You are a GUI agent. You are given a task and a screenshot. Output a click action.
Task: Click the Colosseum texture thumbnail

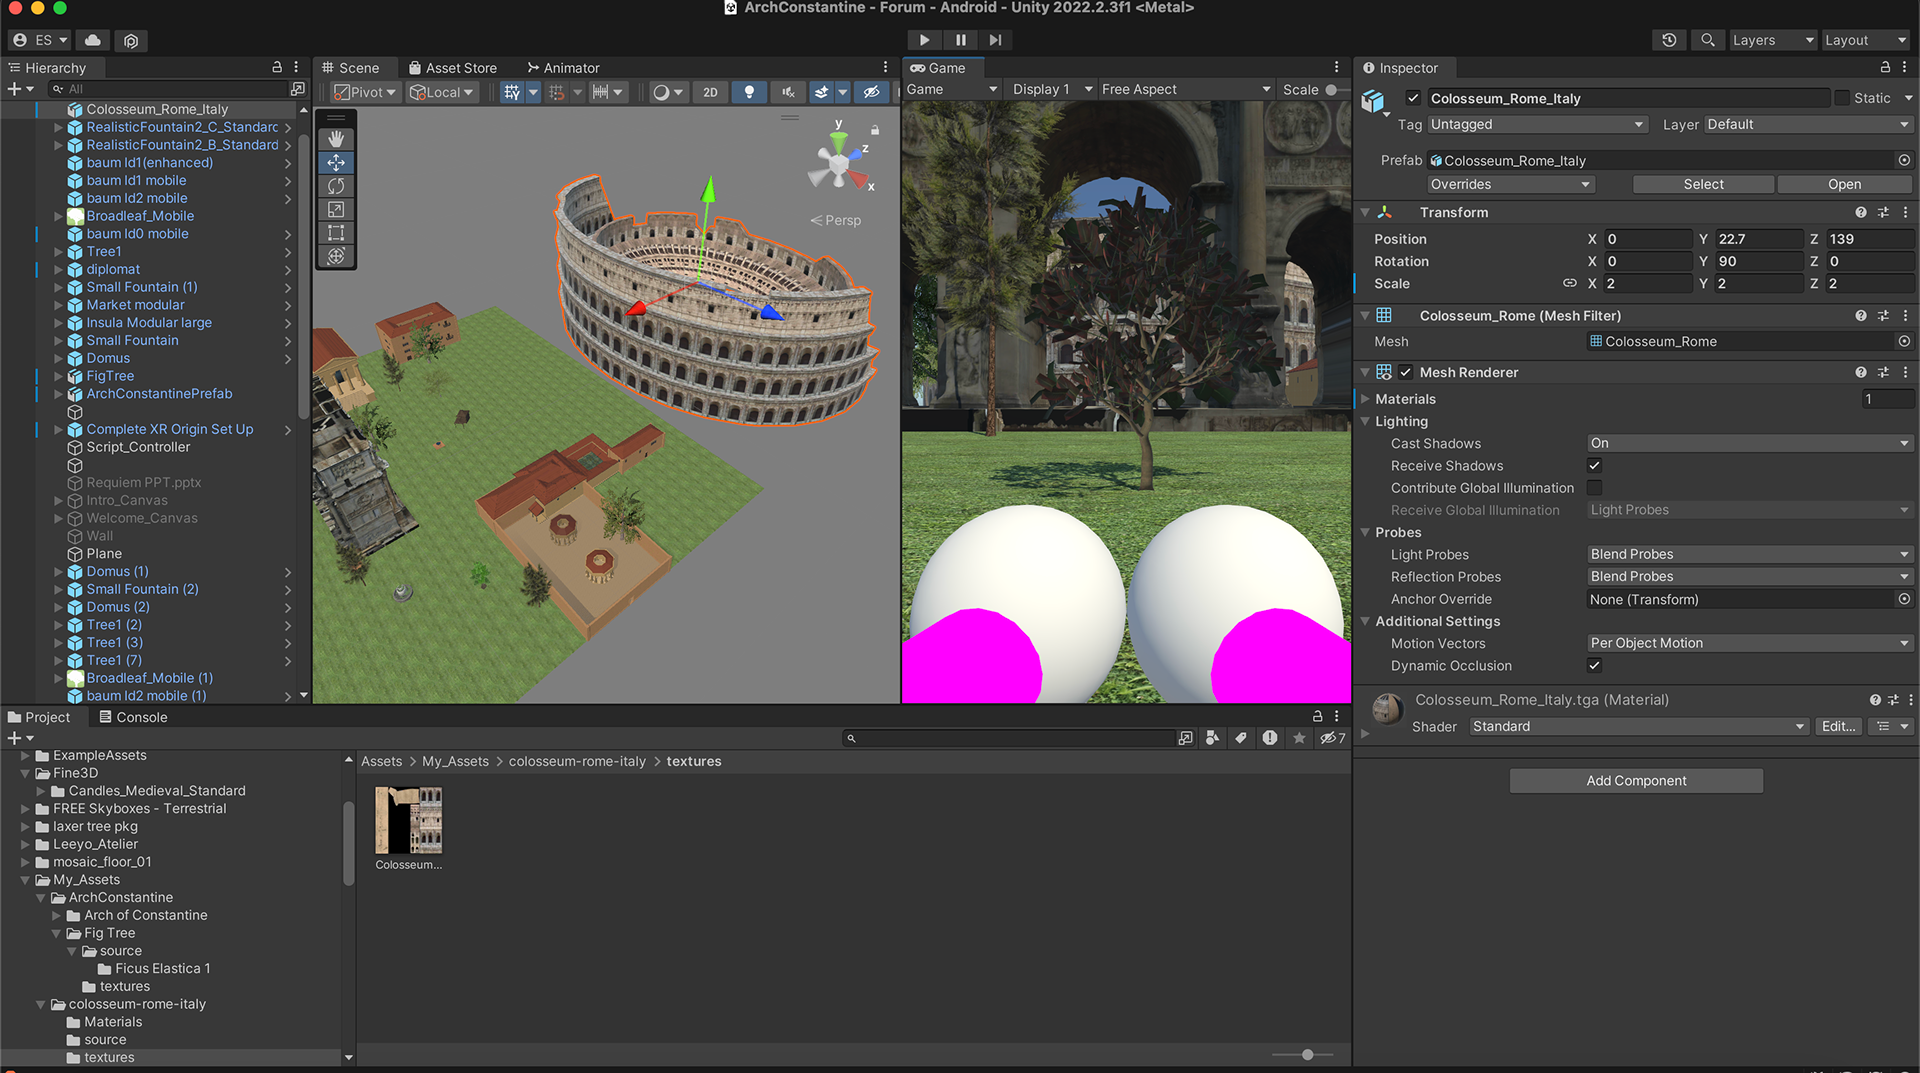(409, 820)
